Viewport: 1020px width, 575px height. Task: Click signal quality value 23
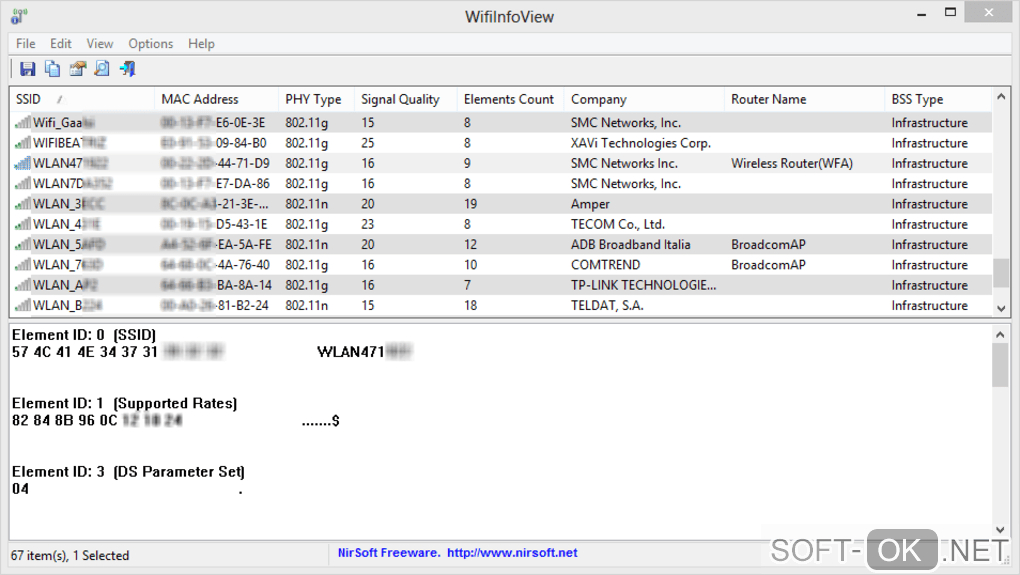pos(368,224)
